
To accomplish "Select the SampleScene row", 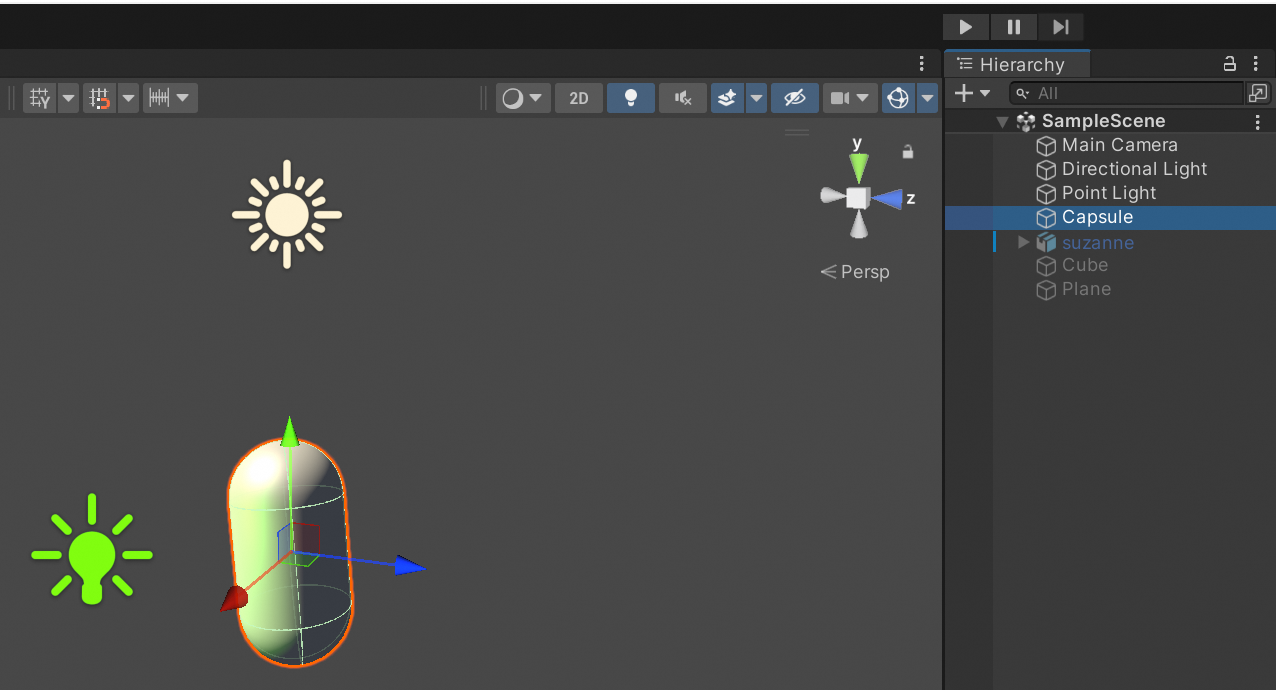I will click(x=1110, y=121).
